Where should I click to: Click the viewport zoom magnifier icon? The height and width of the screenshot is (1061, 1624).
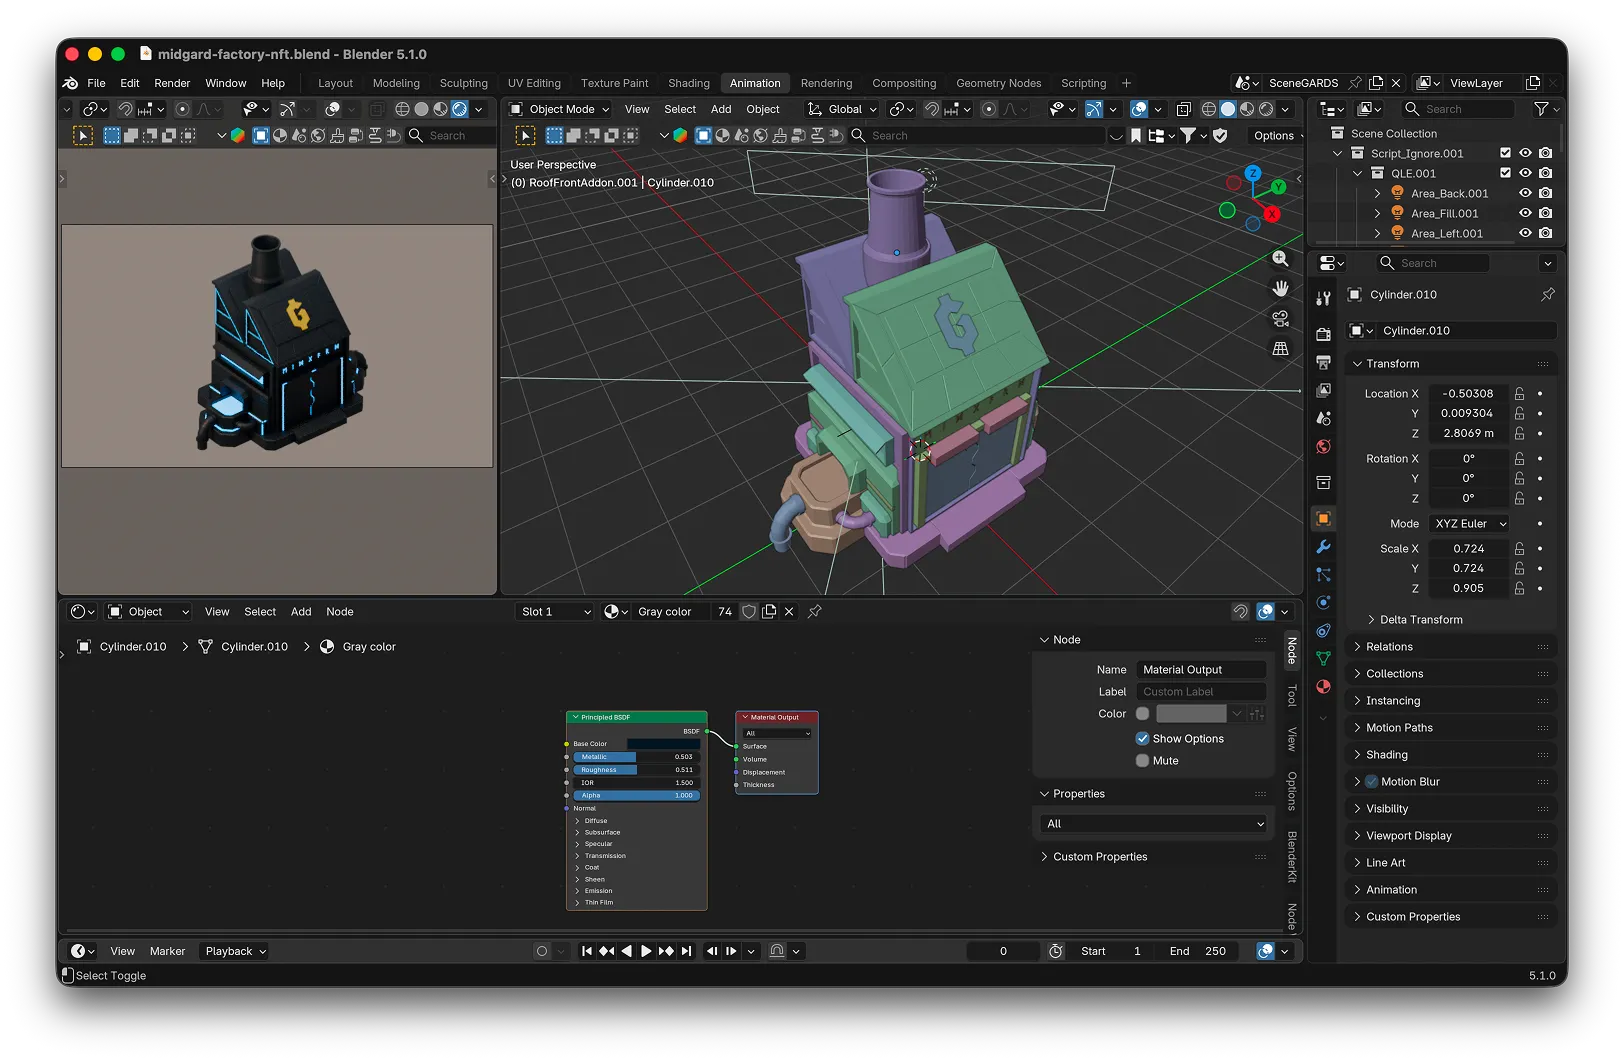(1280, 259)
